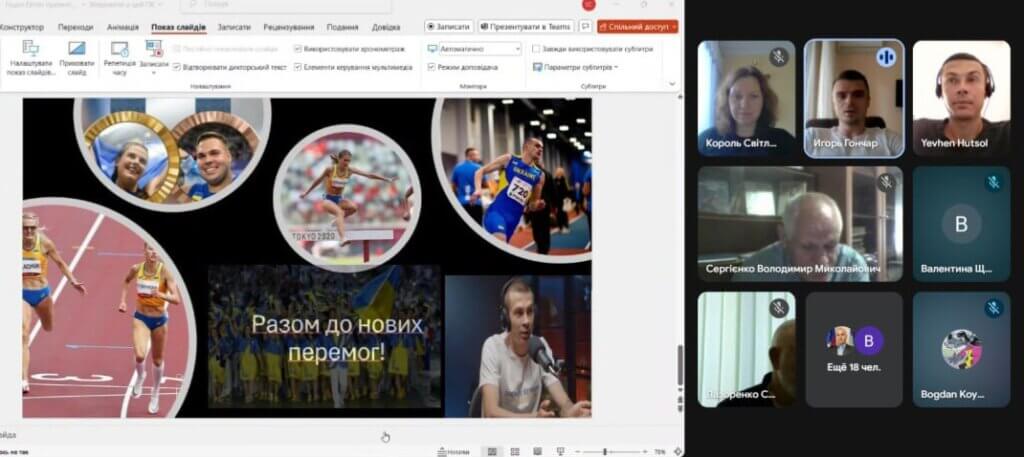Start Rehearse Timings (Репетиція часу)
This screenshot has height=457, width=1024.
120,58
